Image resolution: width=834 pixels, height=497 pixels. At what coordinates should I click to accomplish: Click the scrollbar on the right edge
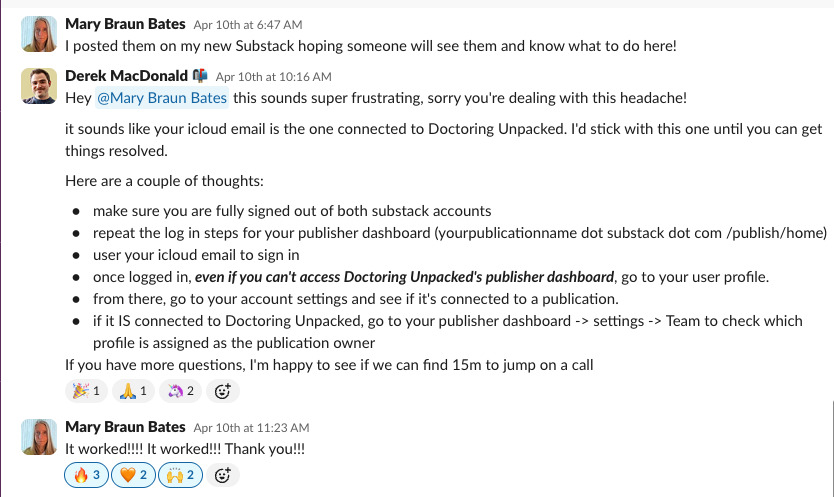click(x=832, y=447)
